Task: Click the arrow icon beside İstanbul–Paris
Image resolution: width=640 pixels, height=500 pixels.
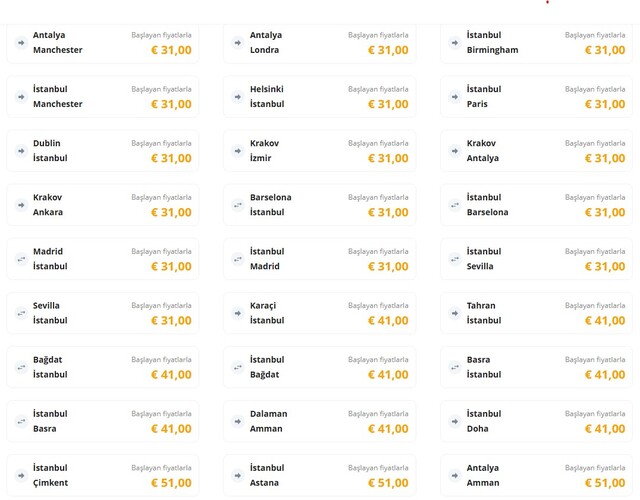Action: 454,97
